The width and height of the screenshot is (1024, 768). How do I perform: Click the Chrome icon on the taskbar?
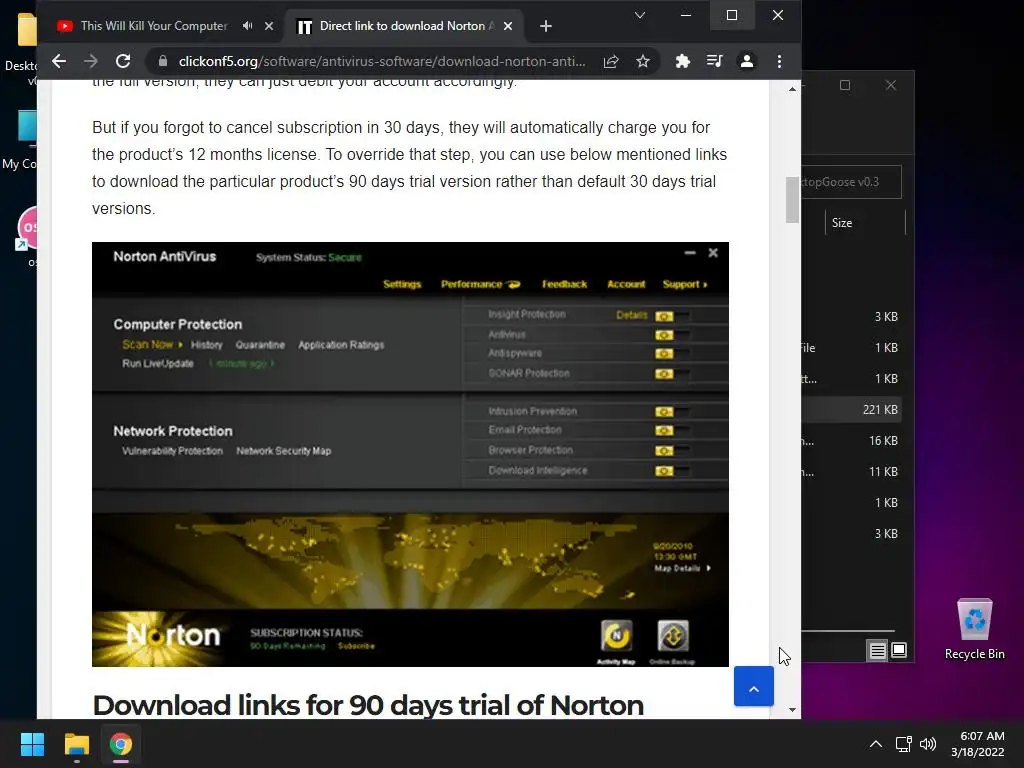(121, 744)
